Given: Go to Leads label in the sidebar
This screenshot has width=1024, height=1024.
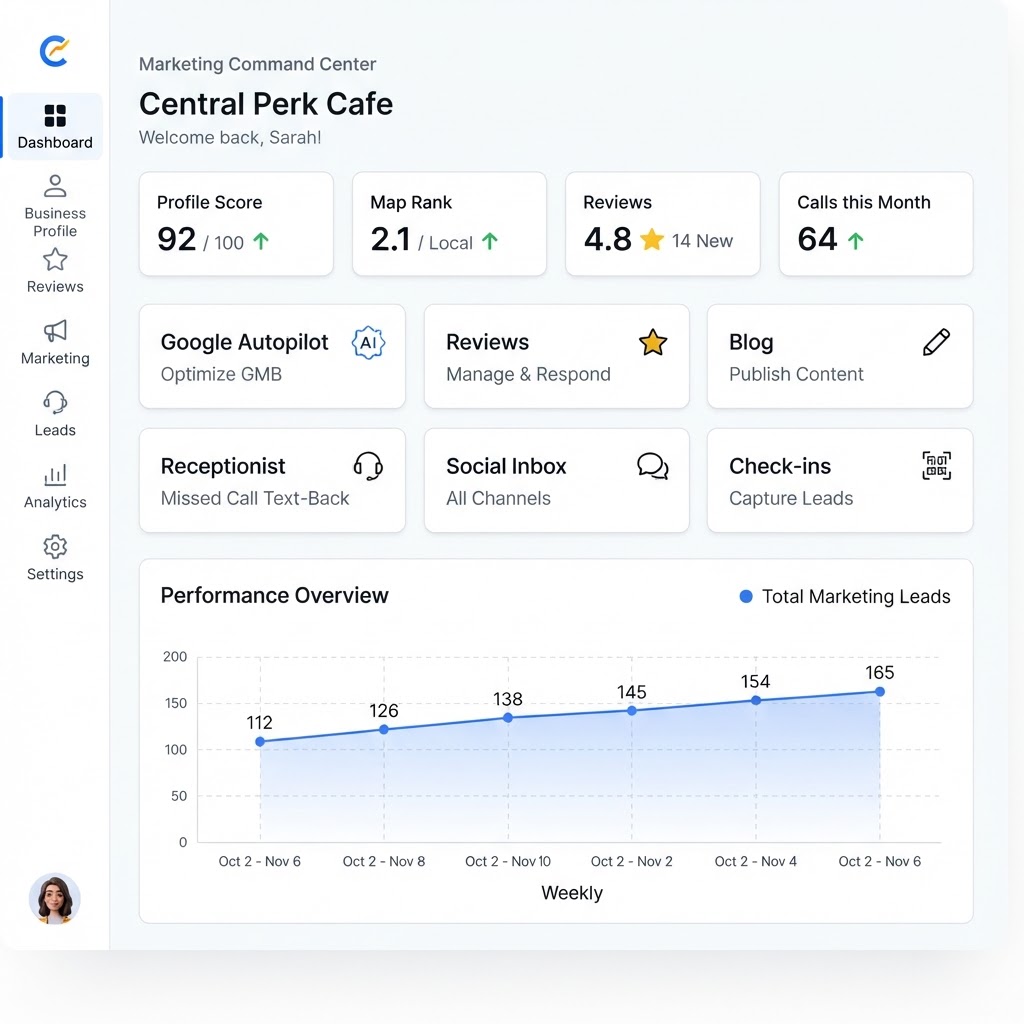Looking at the screenshot, I should (55, 430).
